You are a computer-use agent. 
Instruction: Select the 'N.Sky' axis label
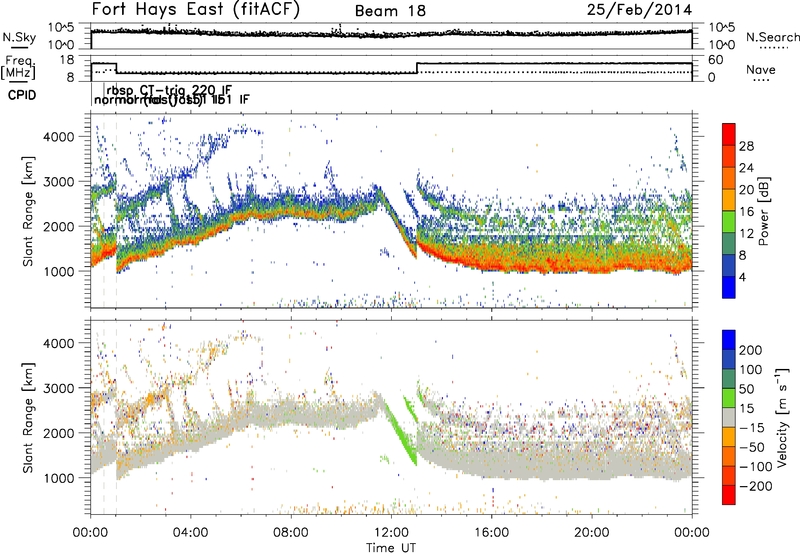pyautogui.click(x=19, y=38)
